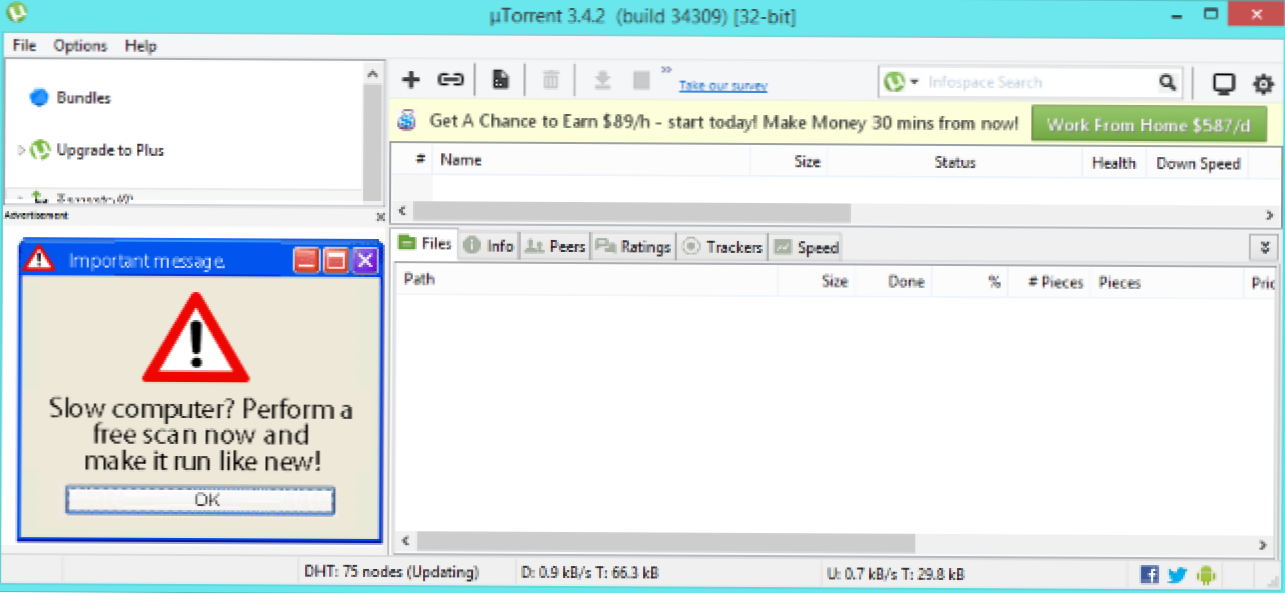Click the warning triangle in the ad
1285x593 pixels.
[197, 338]
